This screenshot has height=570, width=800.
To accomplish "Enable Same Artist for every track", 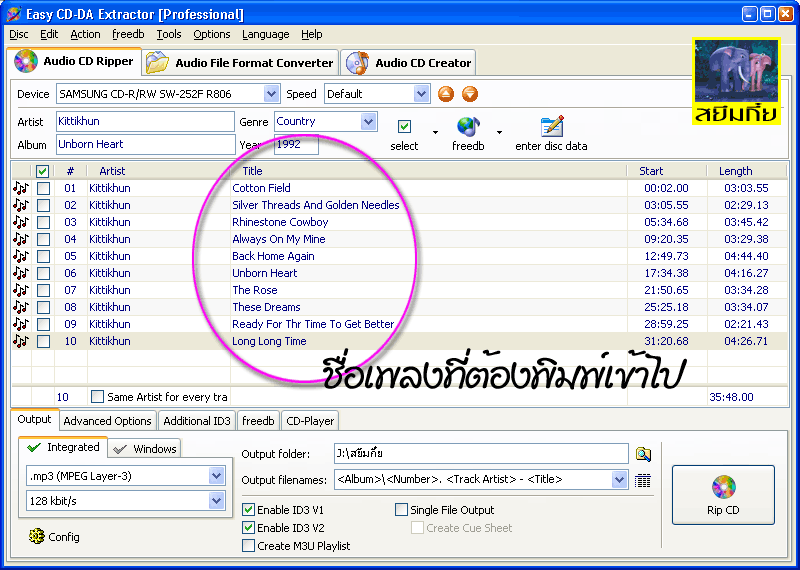I will point(97,396).
